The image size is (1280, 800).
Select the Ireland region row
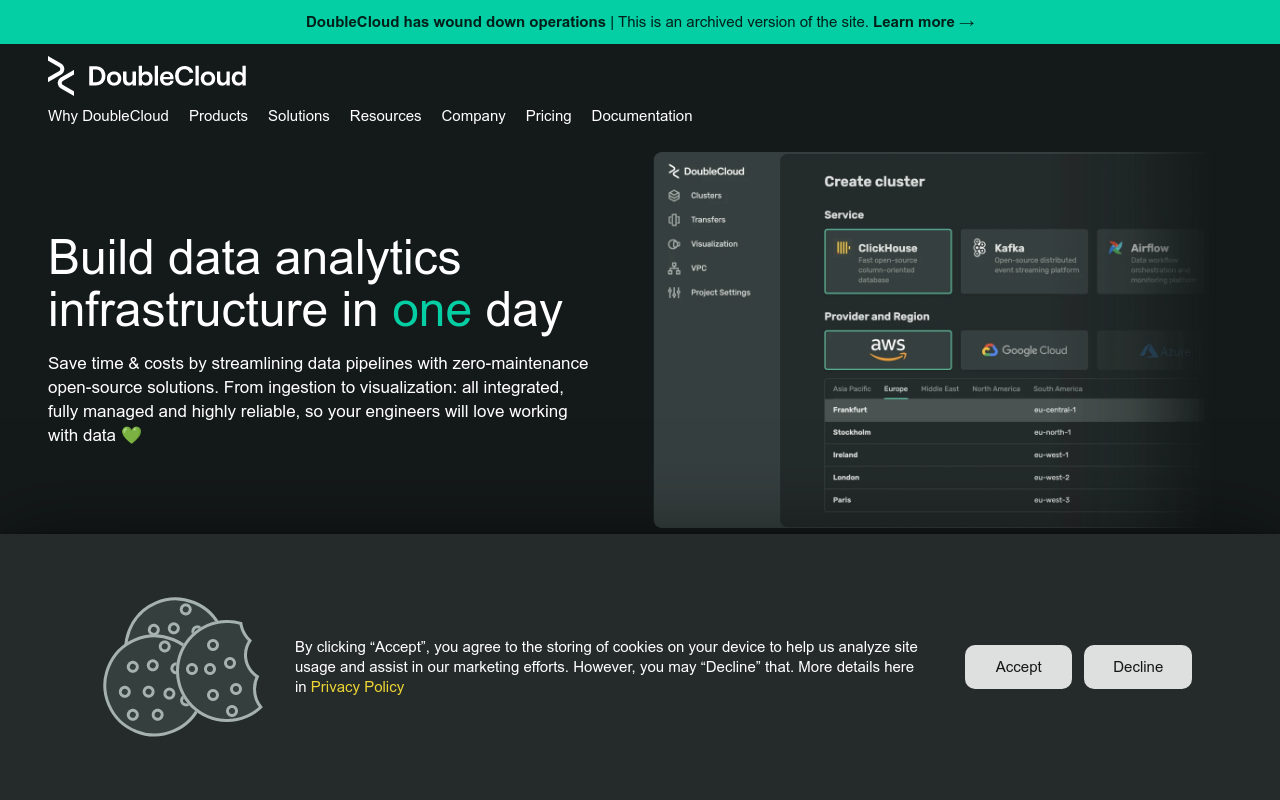[x=1014, y=455]
